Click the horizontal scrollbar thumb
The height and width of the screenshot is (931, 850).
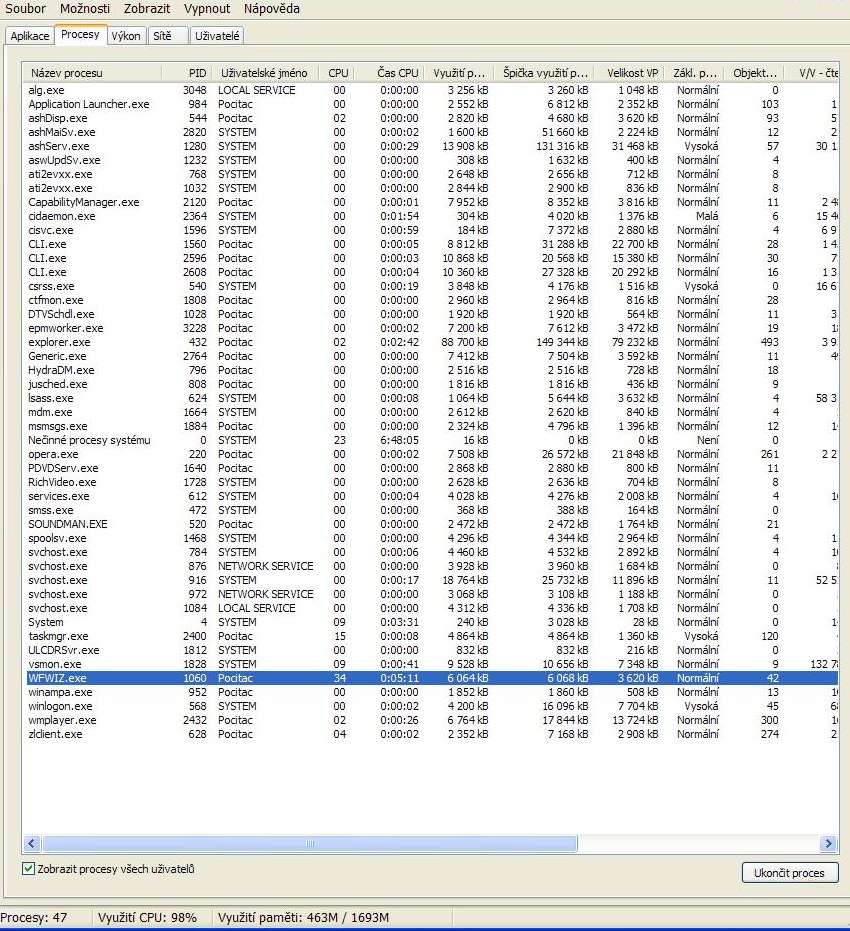[309, 843]
